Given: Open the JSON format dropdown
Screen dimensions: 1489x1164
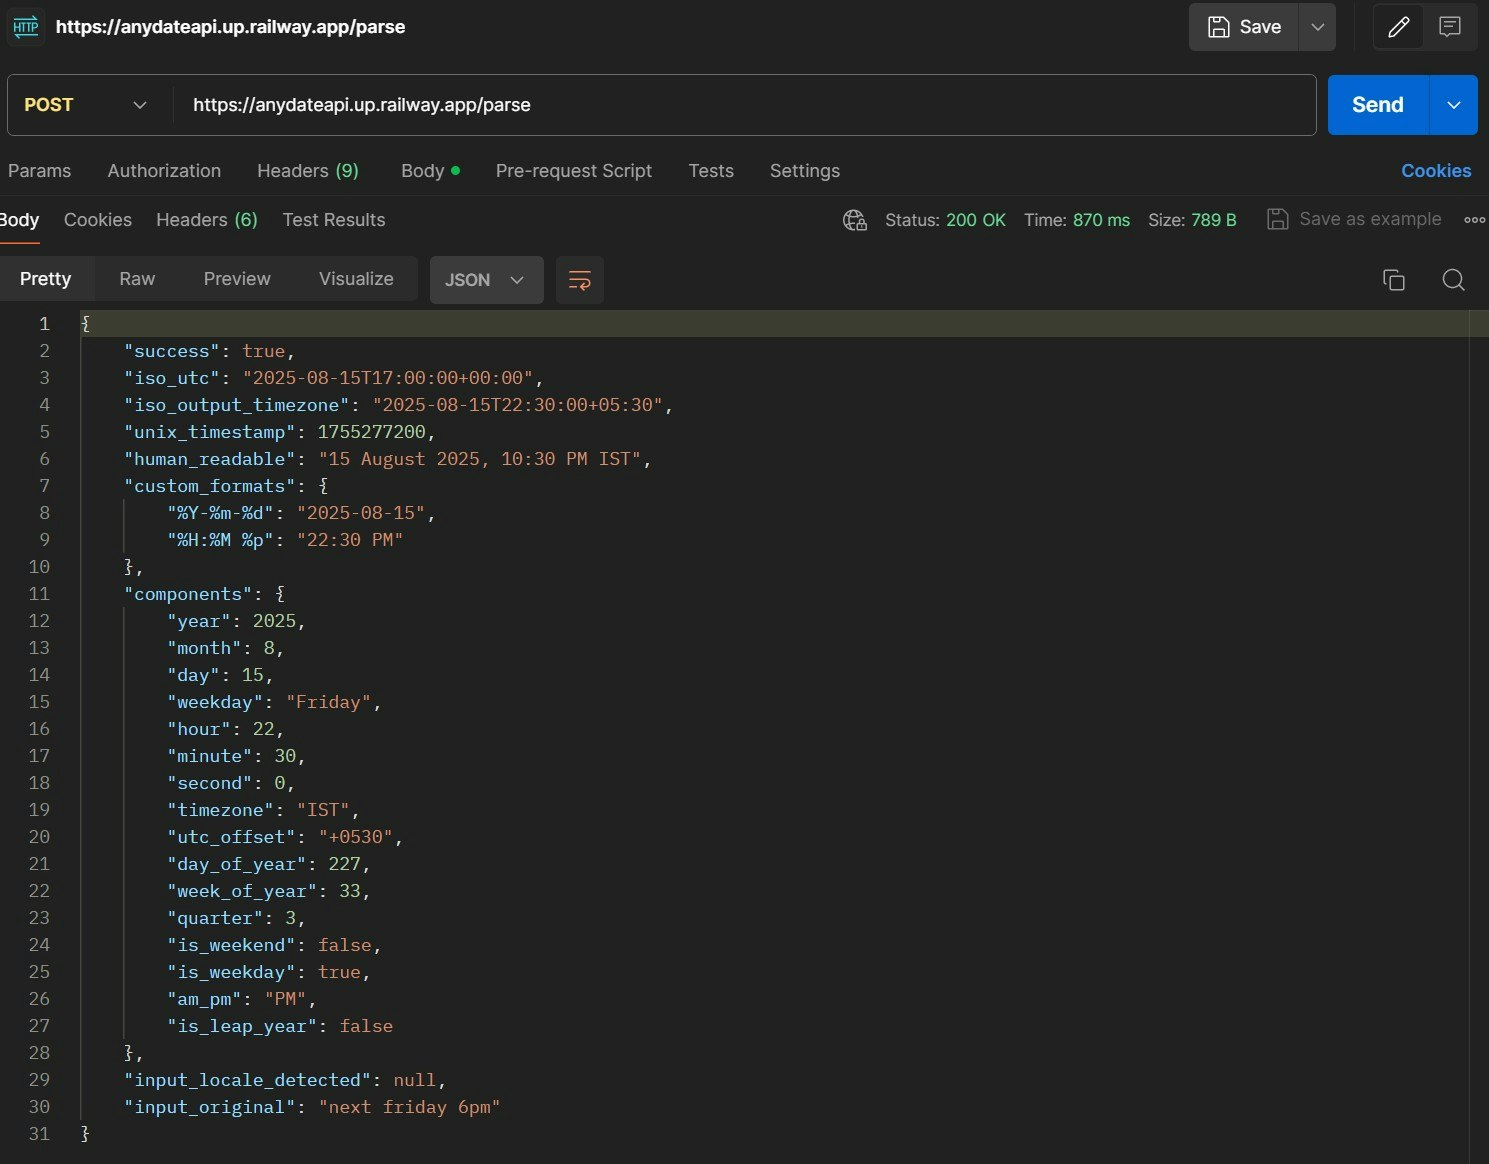Looking at the screenshot, I should coord(486,280).
